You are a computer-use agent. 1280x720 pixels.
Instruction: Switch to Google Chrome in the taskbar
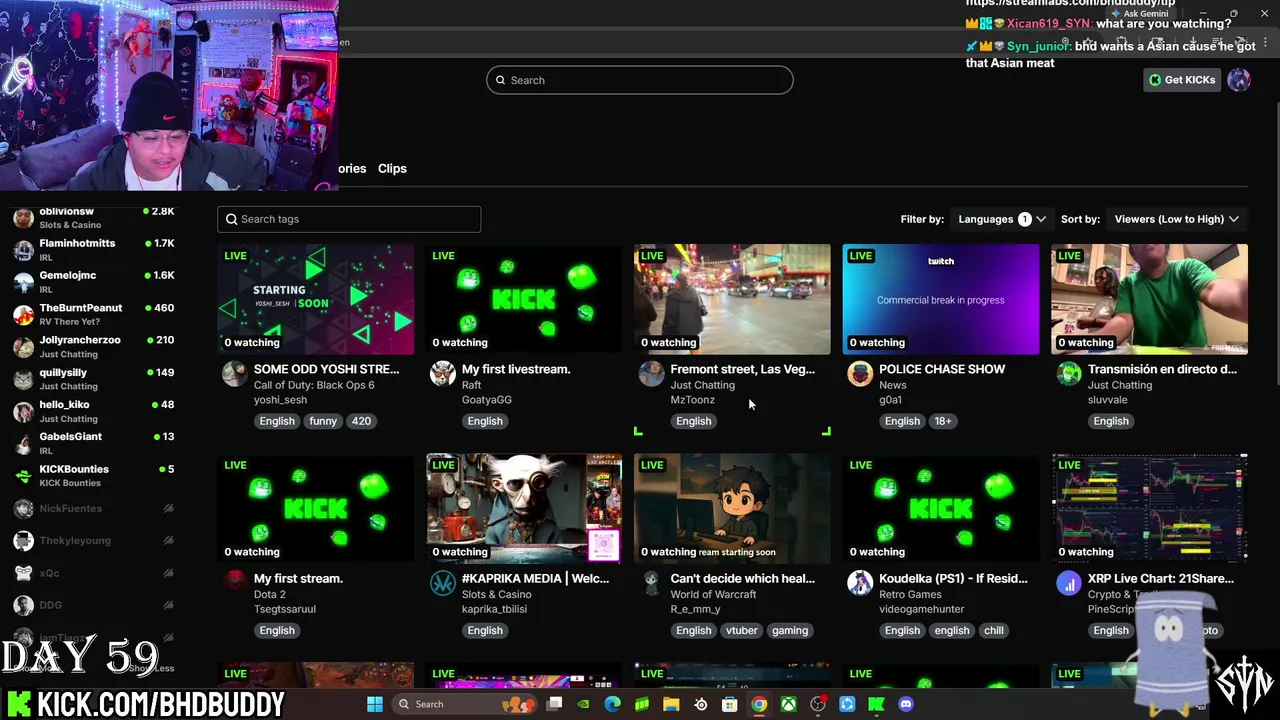759,704
